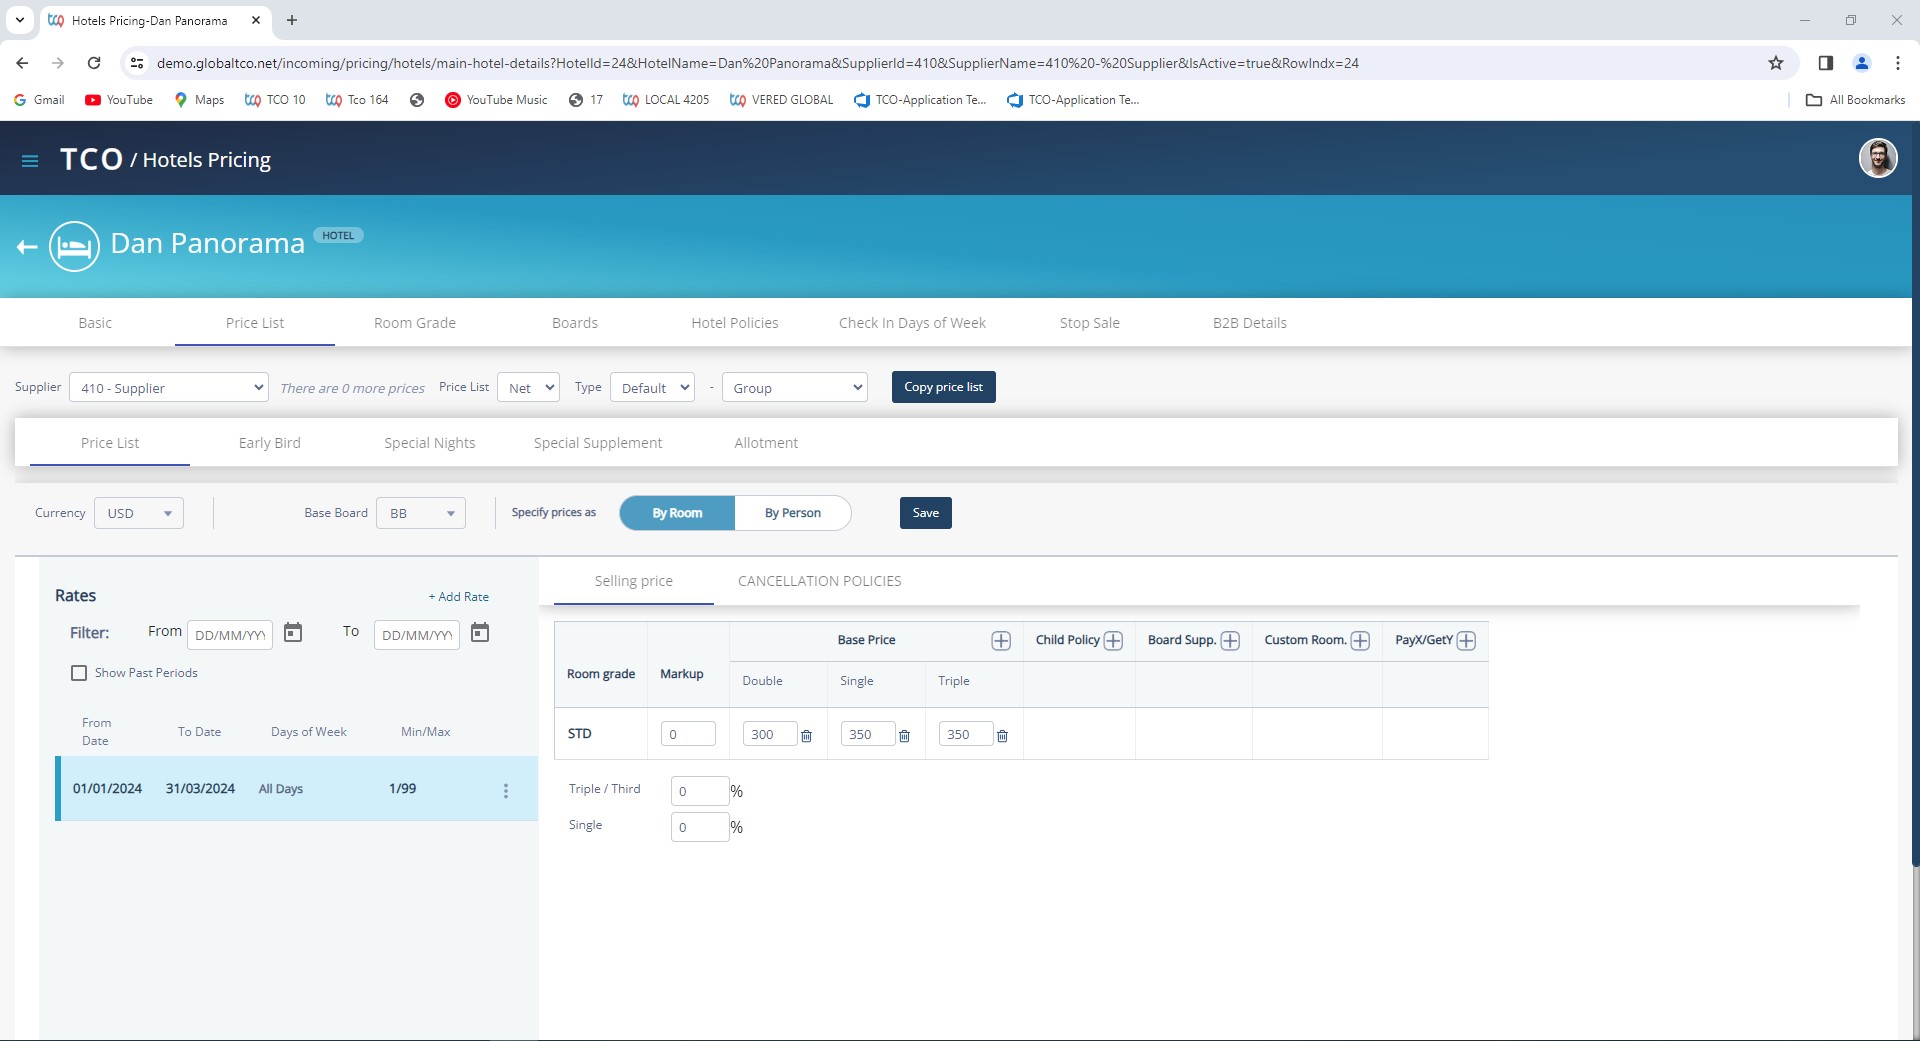Click the Save button
1920x1041 pixels.
pos(926,513)
